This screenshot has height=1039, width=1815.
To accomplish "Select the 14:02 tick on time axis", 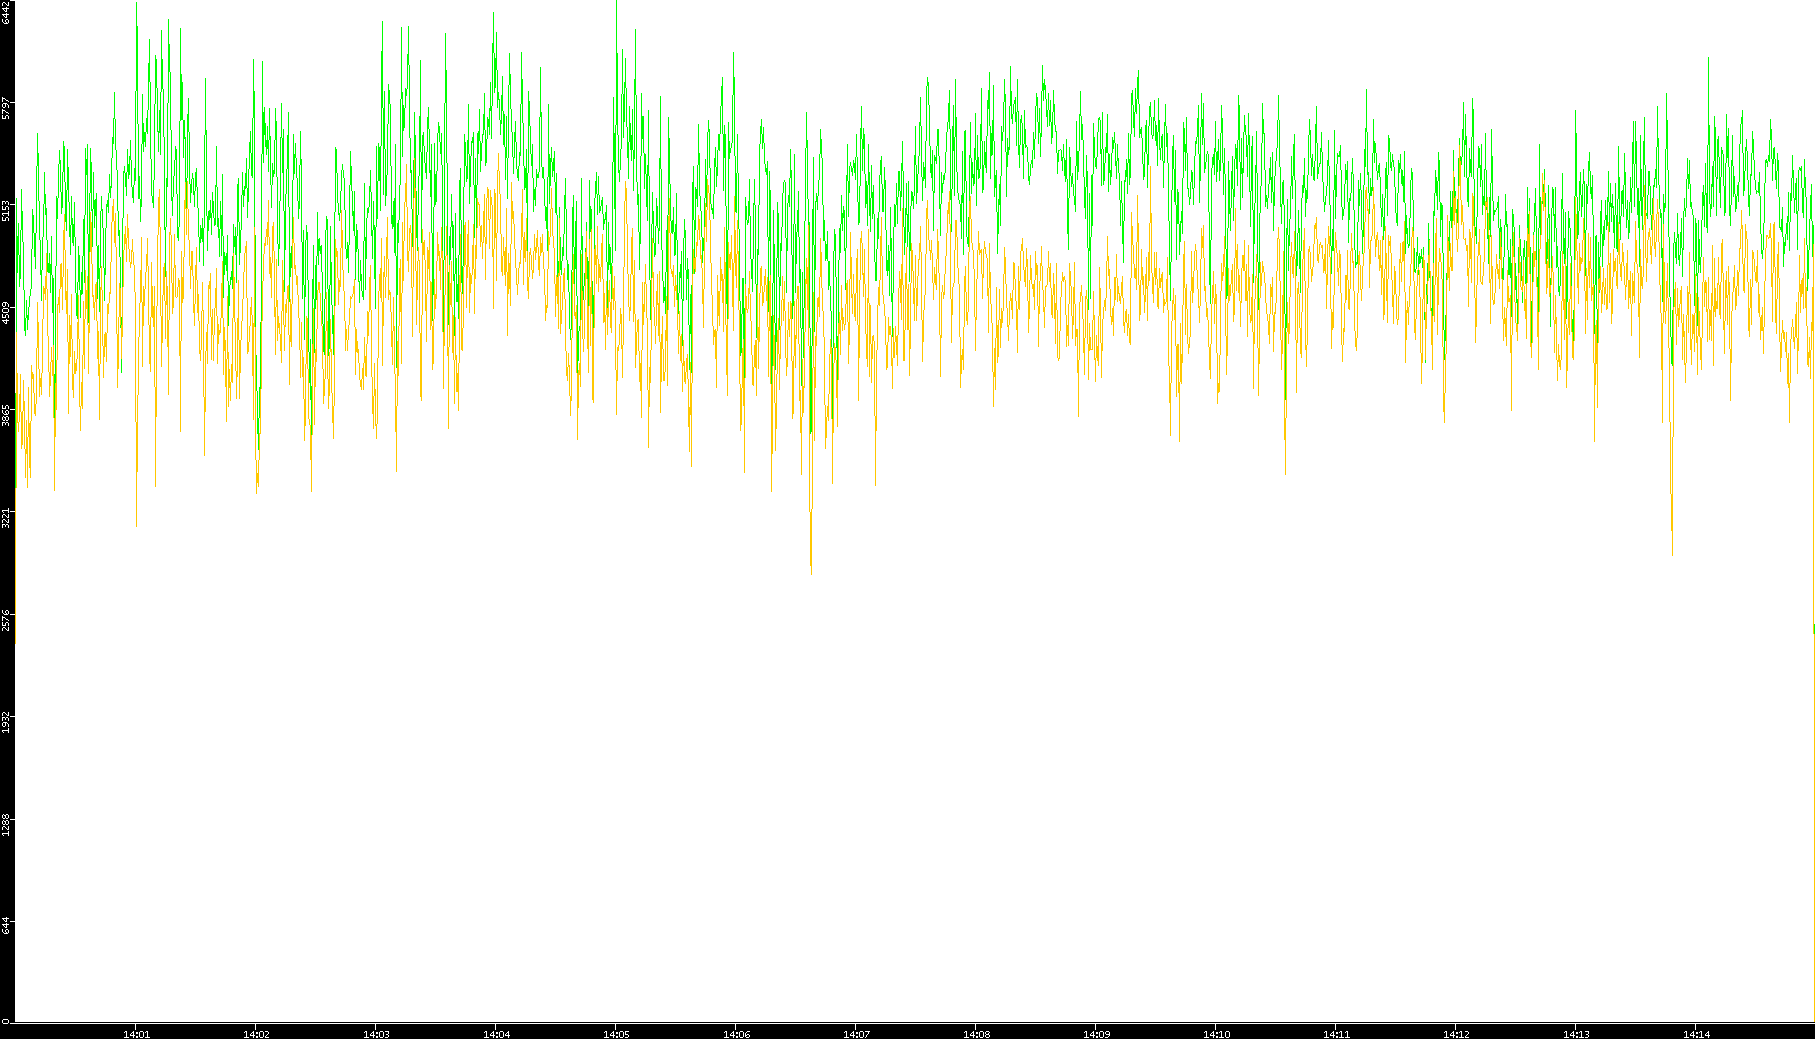I will pyautogui.click(x=256, y=1034).
